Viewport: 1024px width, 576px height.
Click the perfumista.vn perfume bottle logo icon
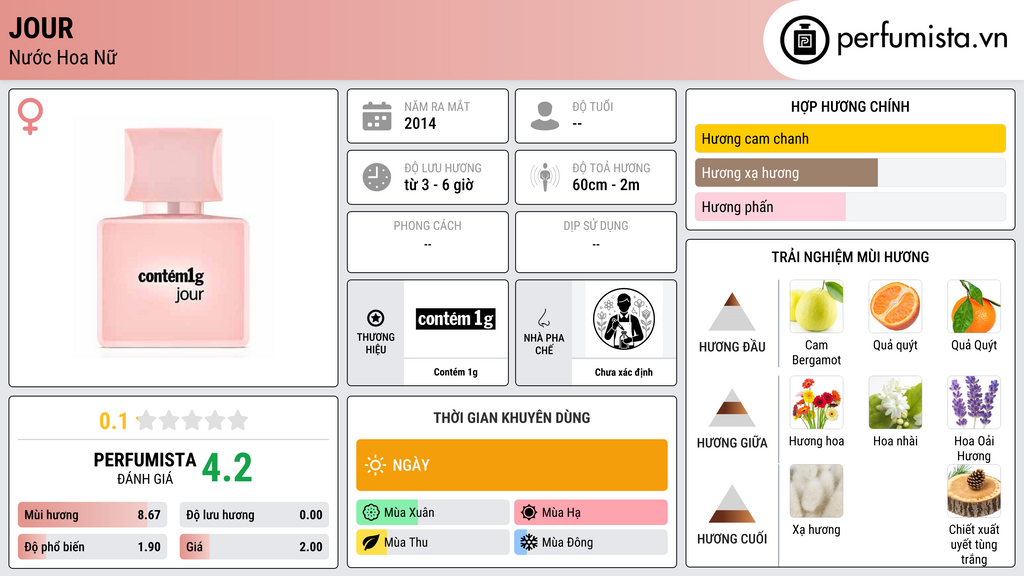click(x=804, y=40)
